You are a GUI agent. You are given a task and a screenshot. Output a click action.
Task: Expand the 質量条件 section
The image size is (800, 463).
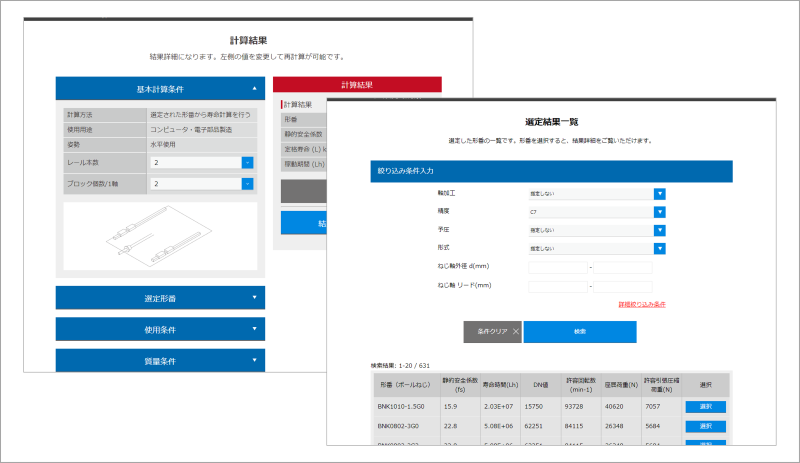point(160,359)
